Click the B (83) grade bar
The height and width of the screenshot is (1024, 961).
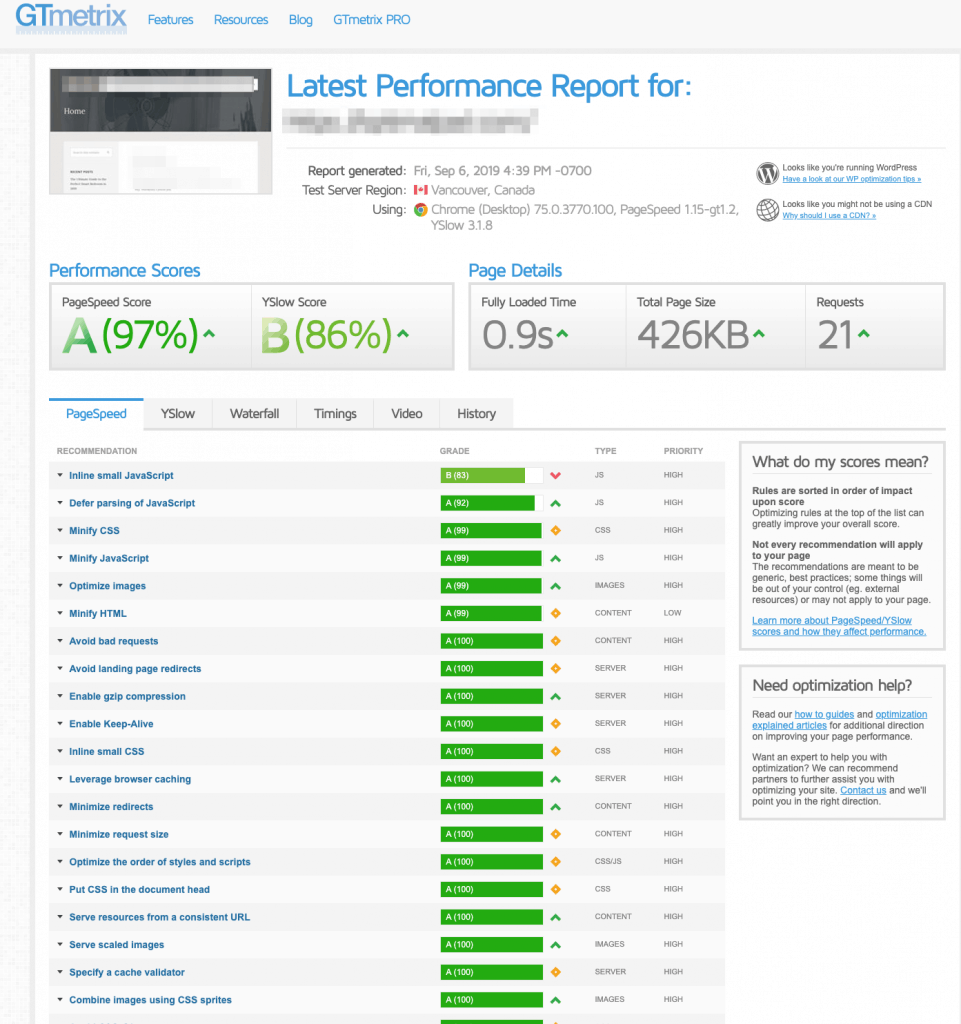click(492, 475)
